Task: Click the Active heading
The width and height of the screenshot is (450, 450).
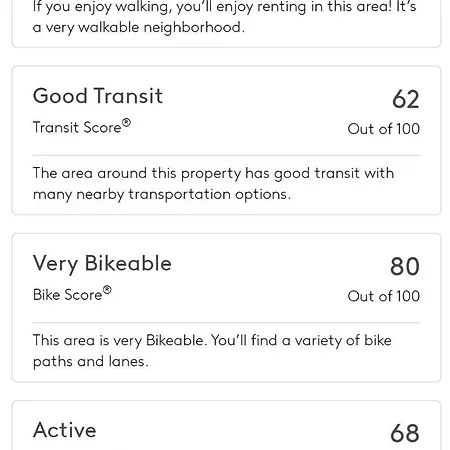Action: click(65, 430)
